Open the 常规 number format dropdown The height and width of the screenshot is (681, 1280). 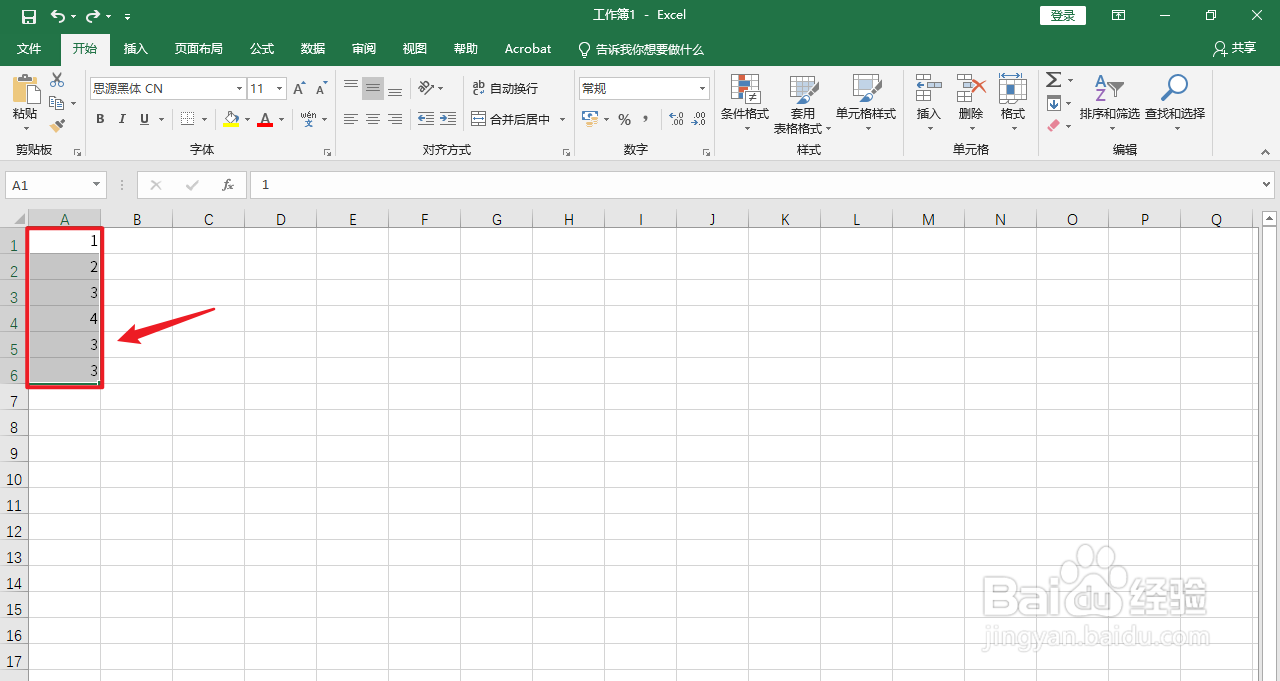(x=703, y=89)
